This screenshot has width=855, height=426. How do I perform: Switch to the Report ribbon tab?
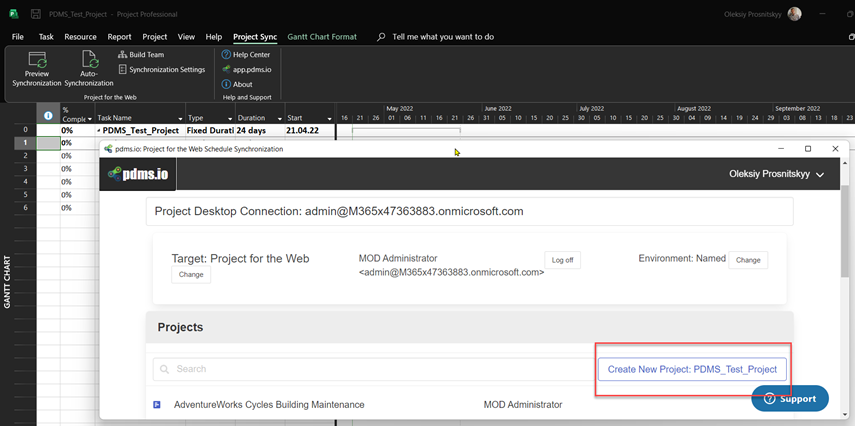tap(119, 37)
